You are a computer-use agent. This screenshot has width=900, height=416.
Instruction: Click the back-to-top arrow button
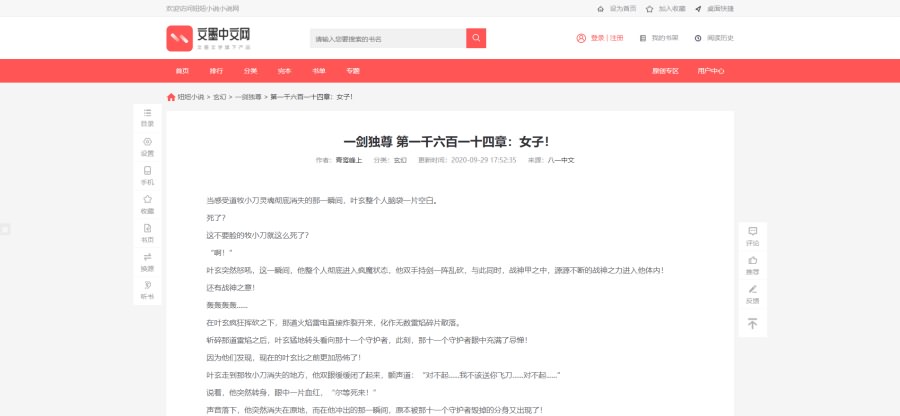pos(752,323)
